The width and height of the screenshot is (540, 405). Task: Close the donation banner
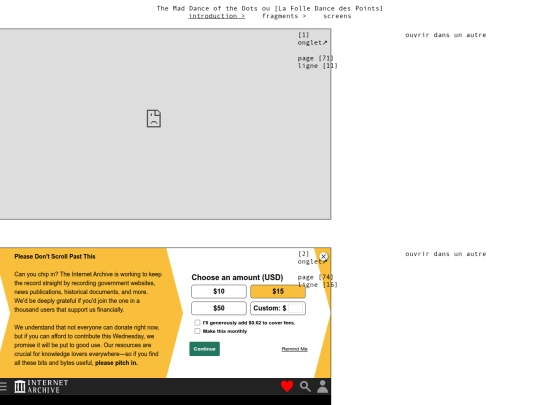(x=323, y=257)
